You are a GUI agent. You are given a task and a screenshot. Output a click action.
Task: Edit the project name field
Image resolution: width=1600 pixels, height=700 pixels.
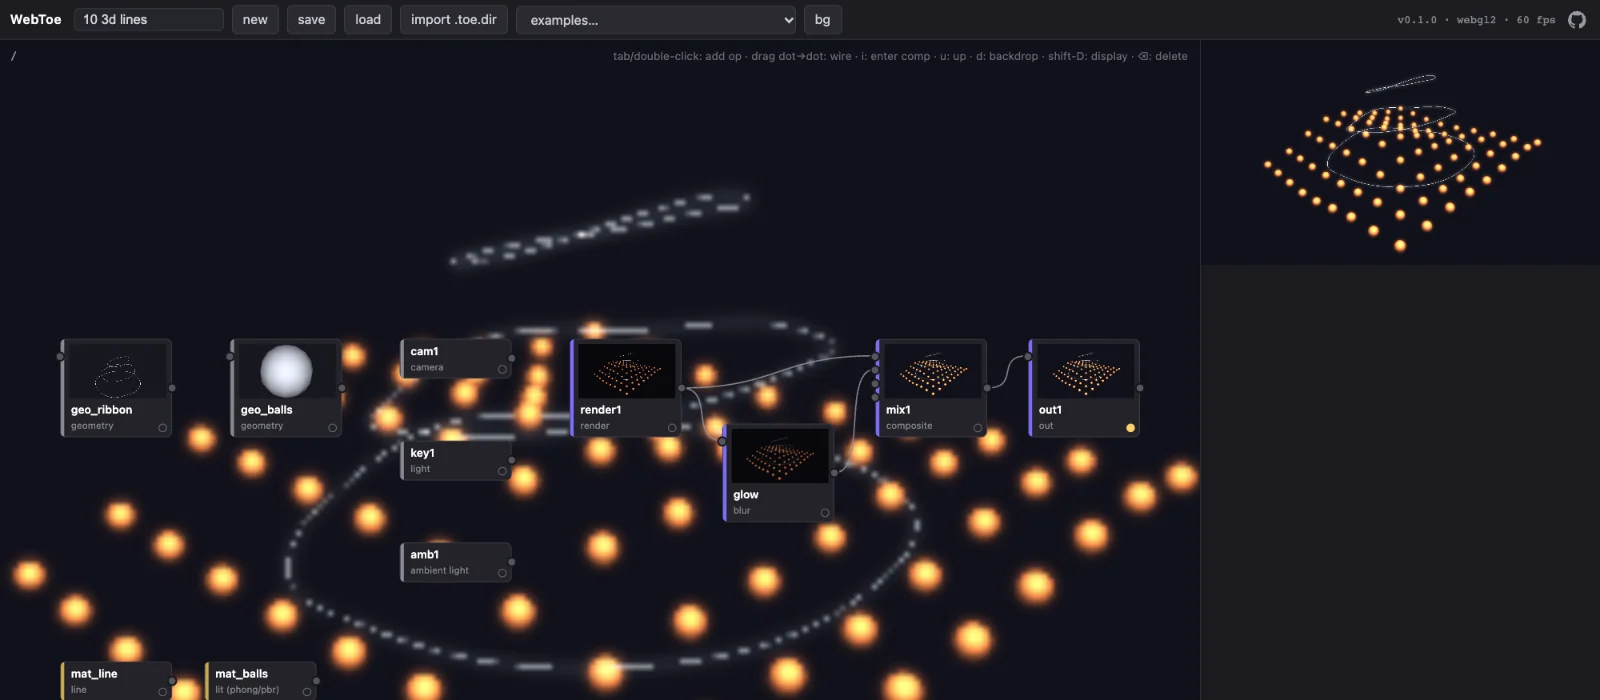click(x=148, y=20)
